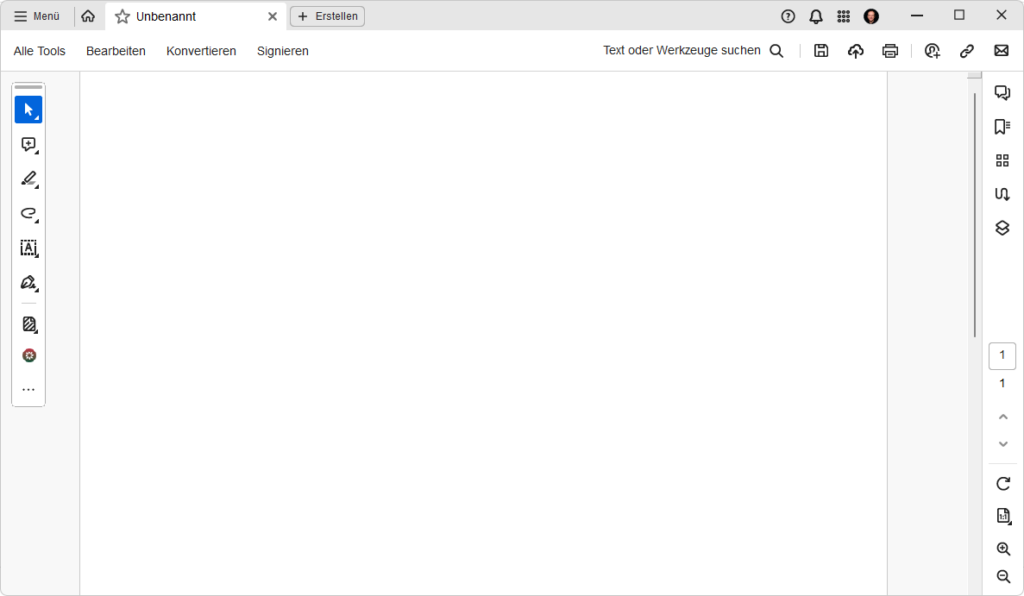
Task: Print the document via printer icon
Action: point(890,51)
